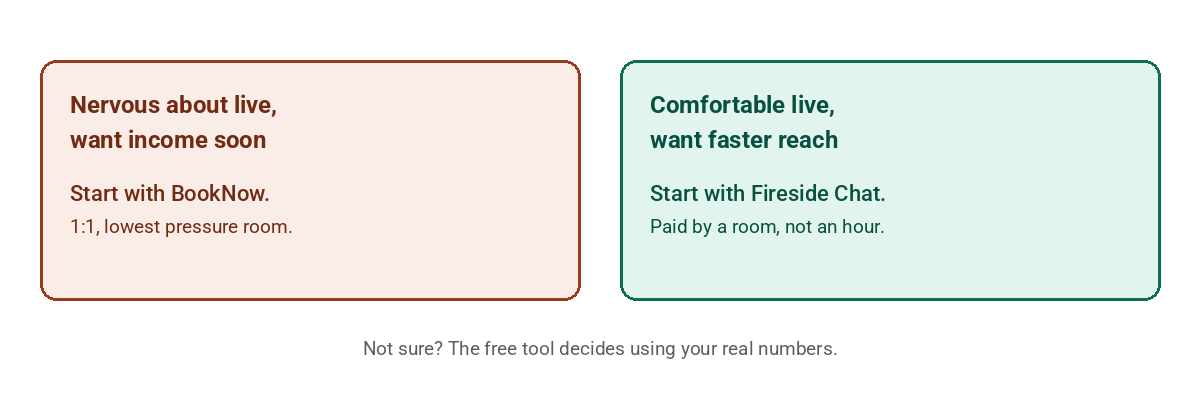Click the 'Comfortable live,' heading line
Image resolution: width=1200 pixels, height=400 pixels.
(x=742, y=105)
